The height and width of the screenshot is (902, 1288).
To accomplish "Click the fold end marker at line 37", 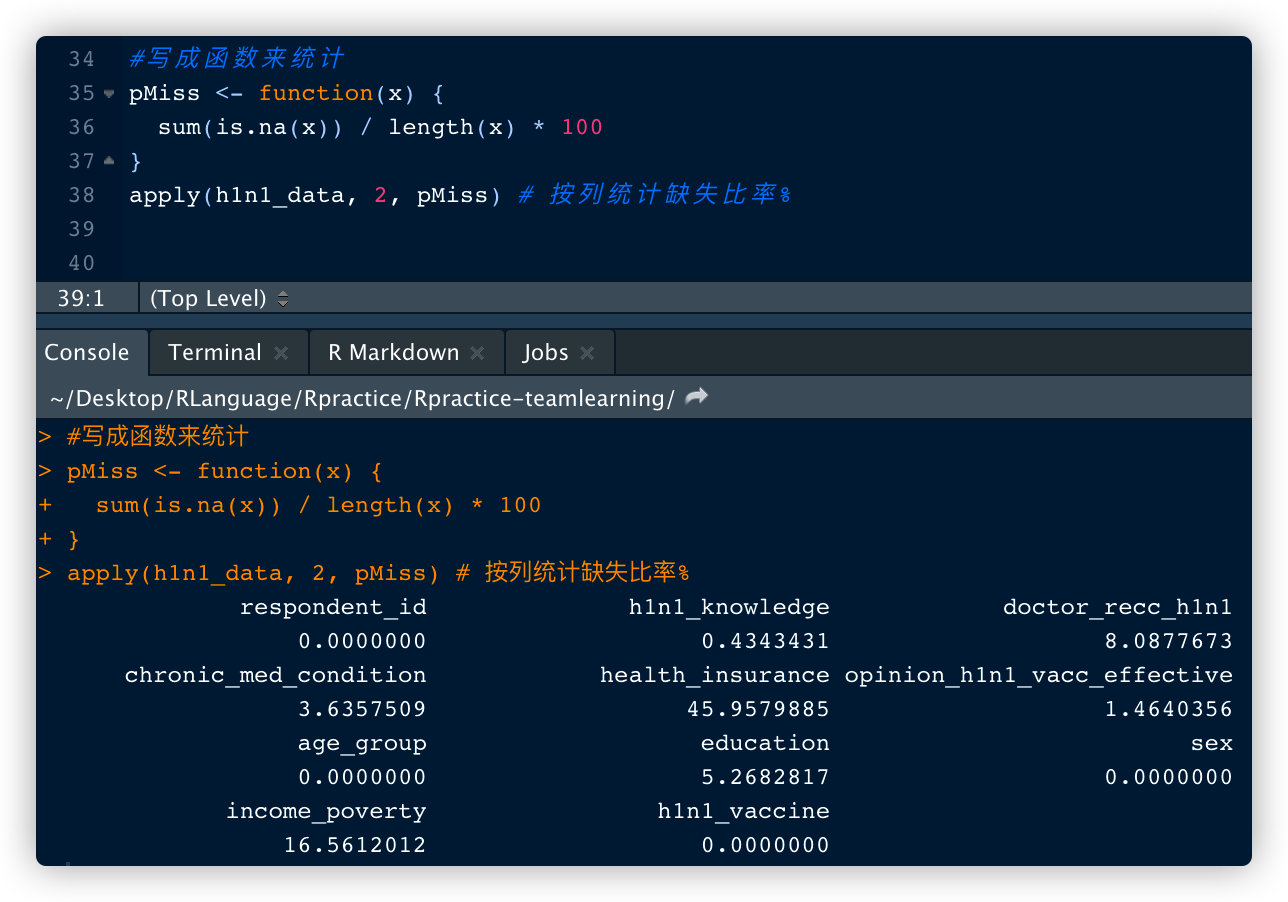I will point(109,161).
